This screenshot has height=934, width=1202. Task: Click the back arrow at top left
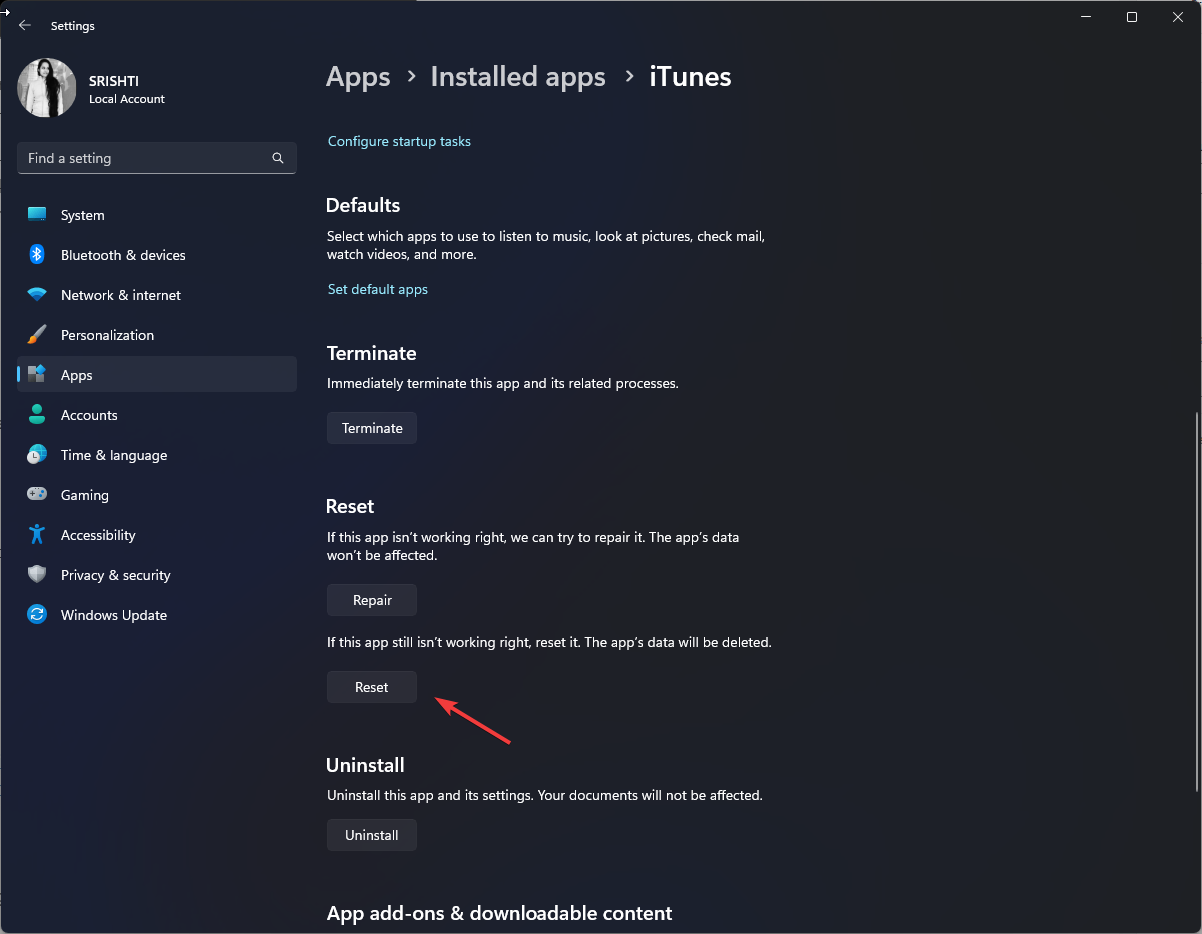[24, 25]
